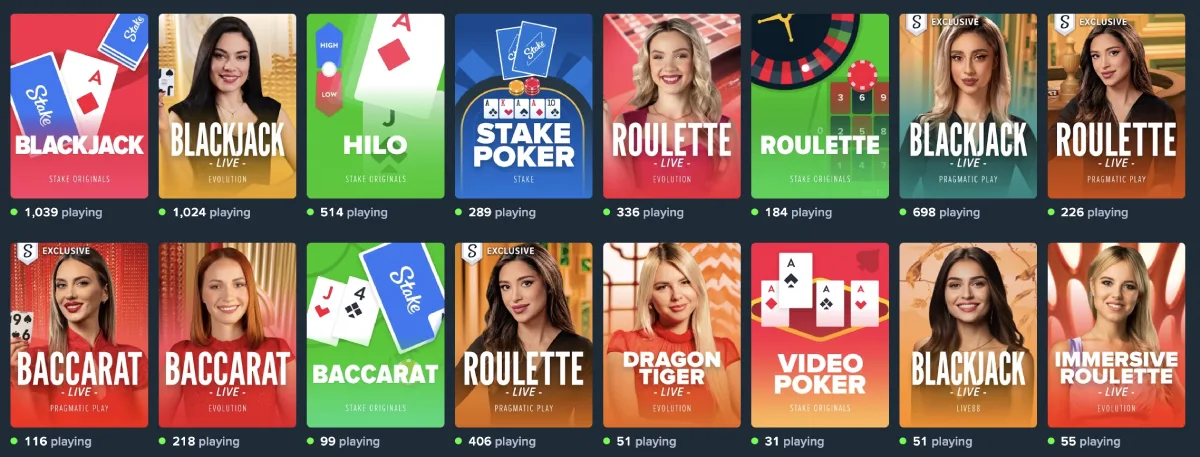Screen dimensions: 1200x457
Task: Launch the Hilo game card
Action: 375,106
